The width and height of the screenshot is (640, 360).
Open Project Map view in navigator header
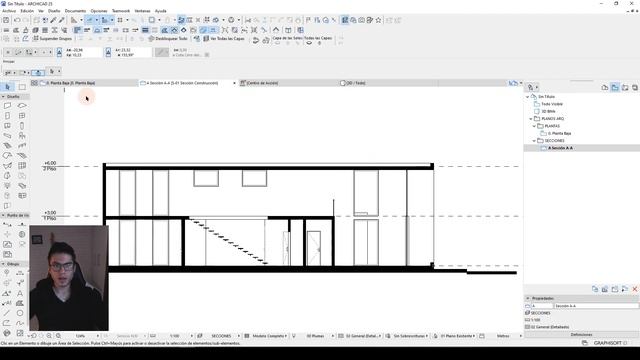[605, 87]
